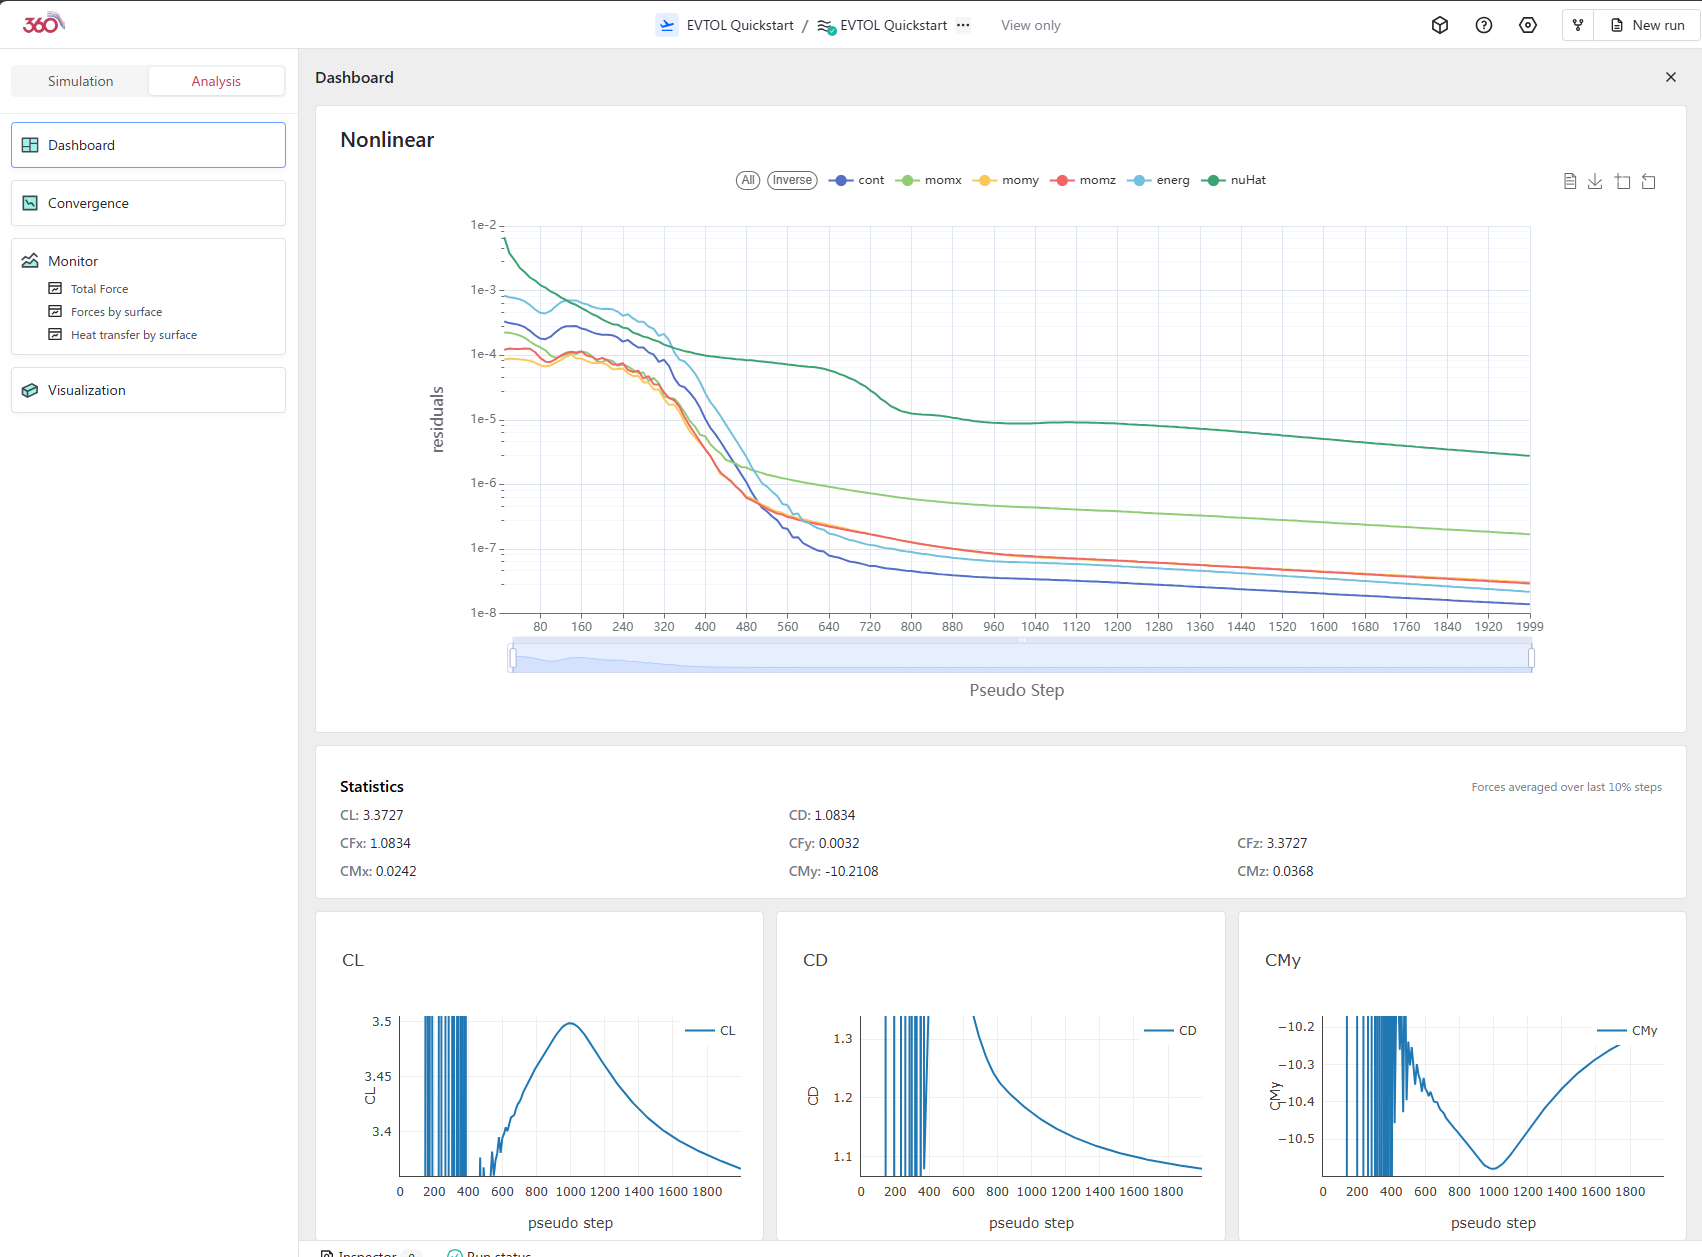Open the EVTOL Quickstart project breadcrumb
This screenshot has width=1702, height=1257.
pos(739,25)
